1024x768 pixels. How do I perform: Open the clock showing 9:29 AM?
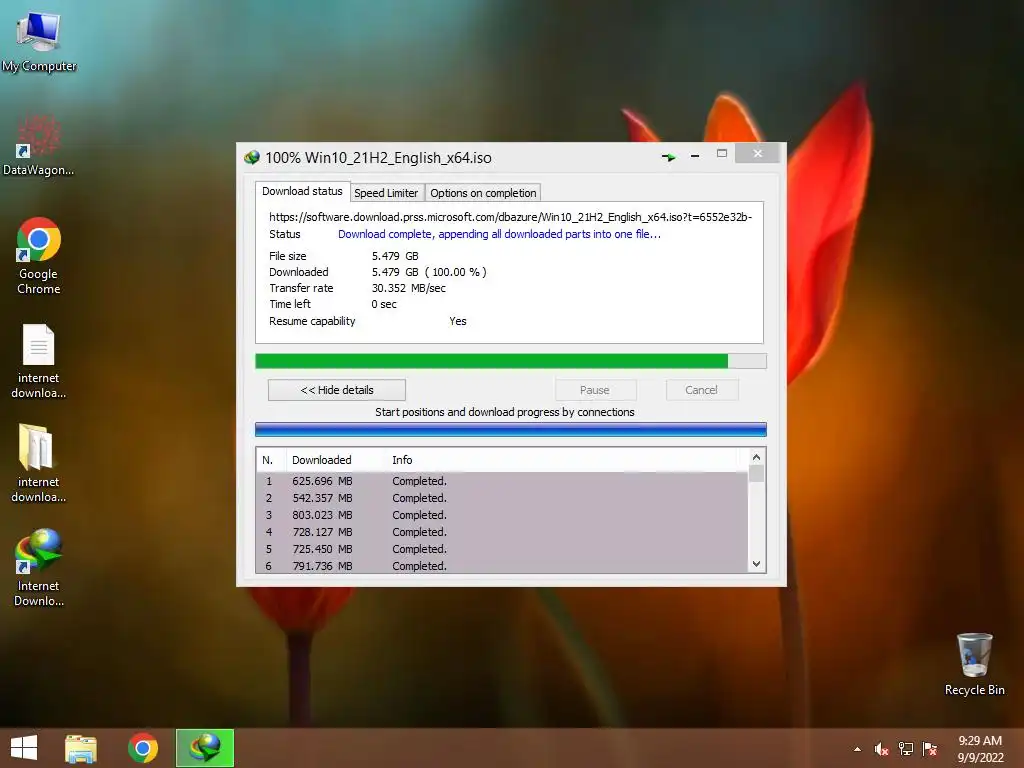point(980,749)
